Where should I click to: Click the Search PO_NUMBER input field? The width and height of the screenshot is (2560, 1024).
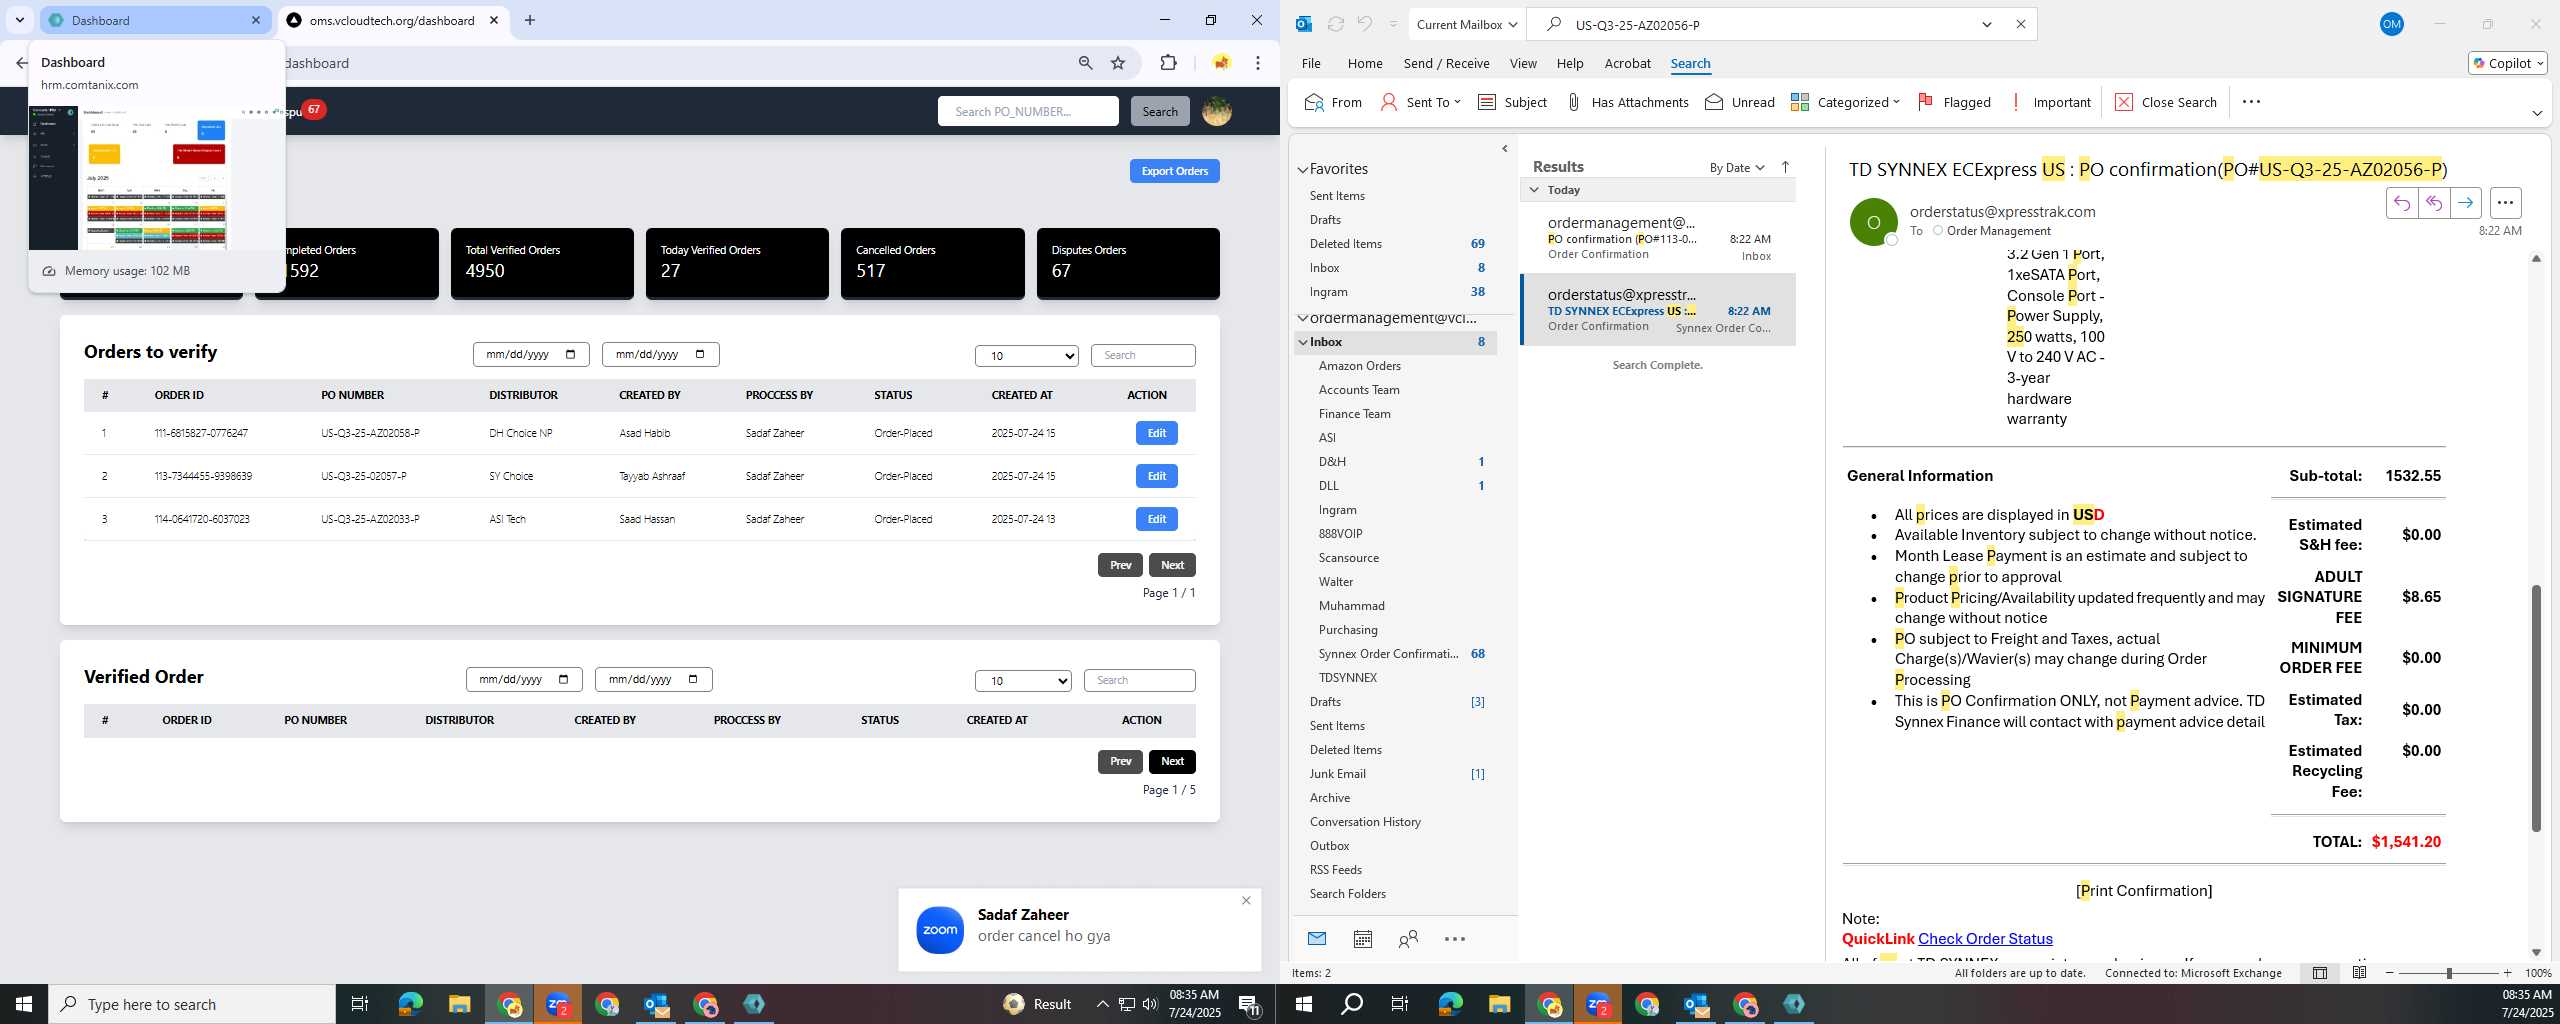tap(1028, 111)
